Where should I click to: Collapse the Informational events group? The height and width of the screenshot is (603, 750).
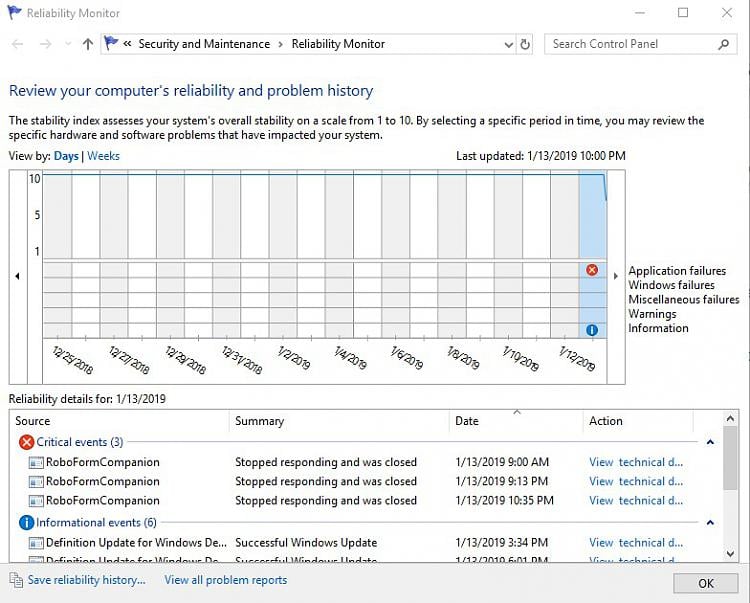710,523
